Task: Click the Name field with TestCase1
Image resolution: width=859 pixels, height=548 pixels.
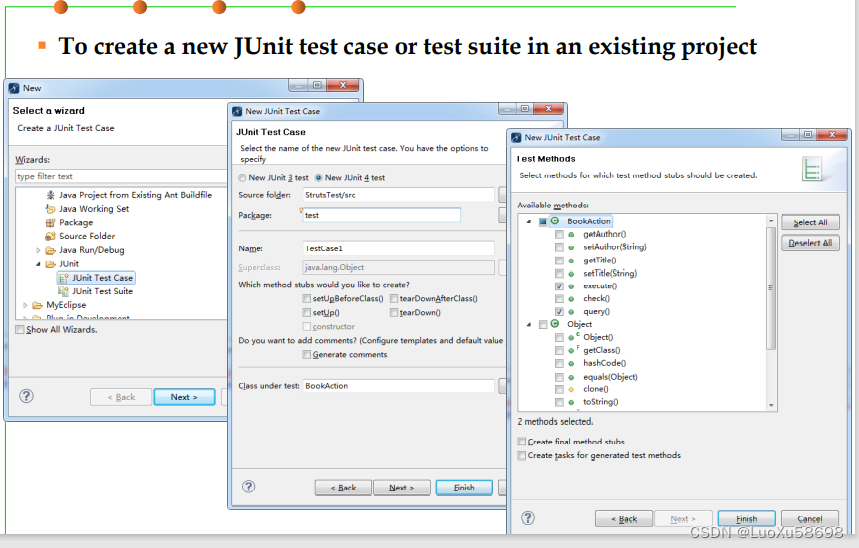Action: tap(398, 248)
